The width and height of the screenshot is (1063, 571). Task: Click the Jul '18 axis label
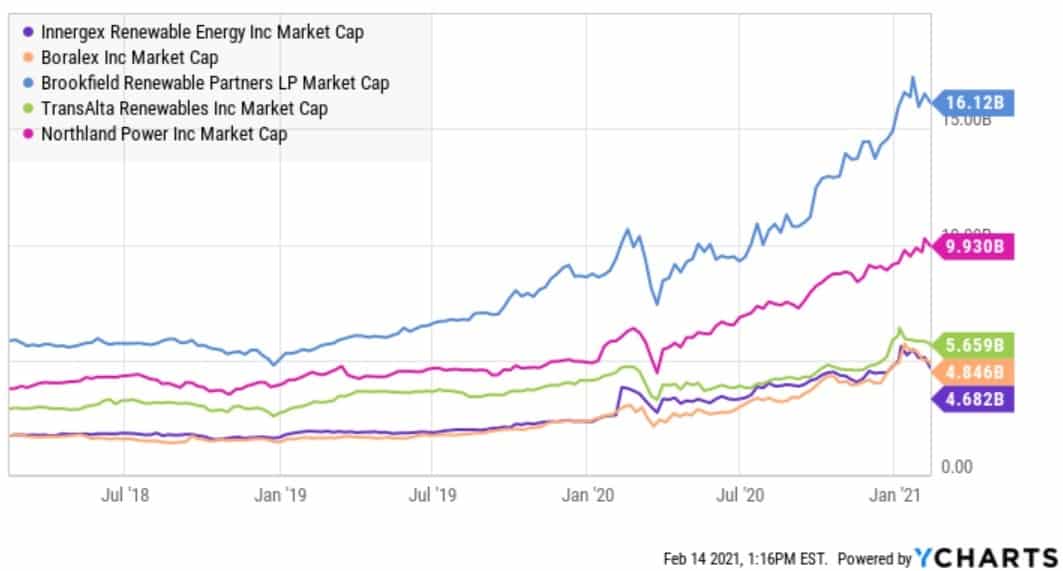tap(125, 494)
